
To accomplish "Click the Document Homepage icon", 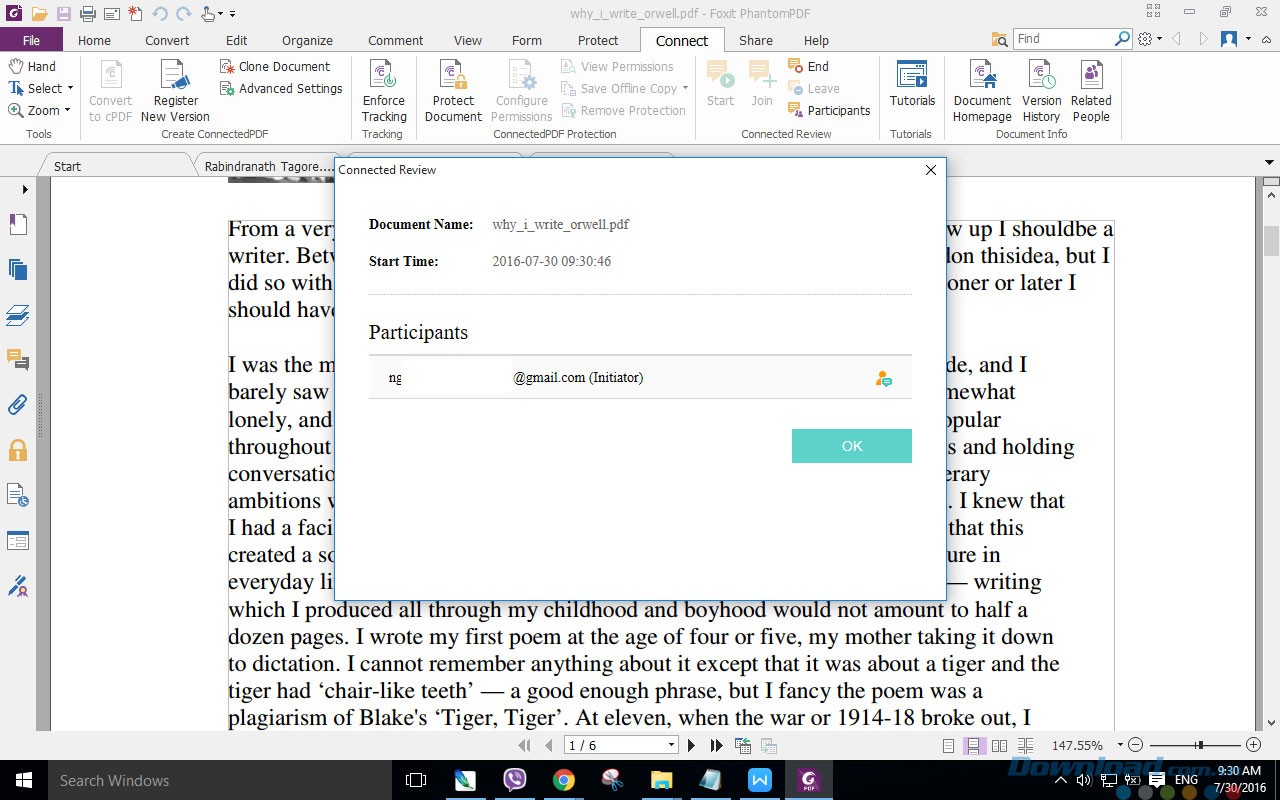I will click(x=982, y=78).
